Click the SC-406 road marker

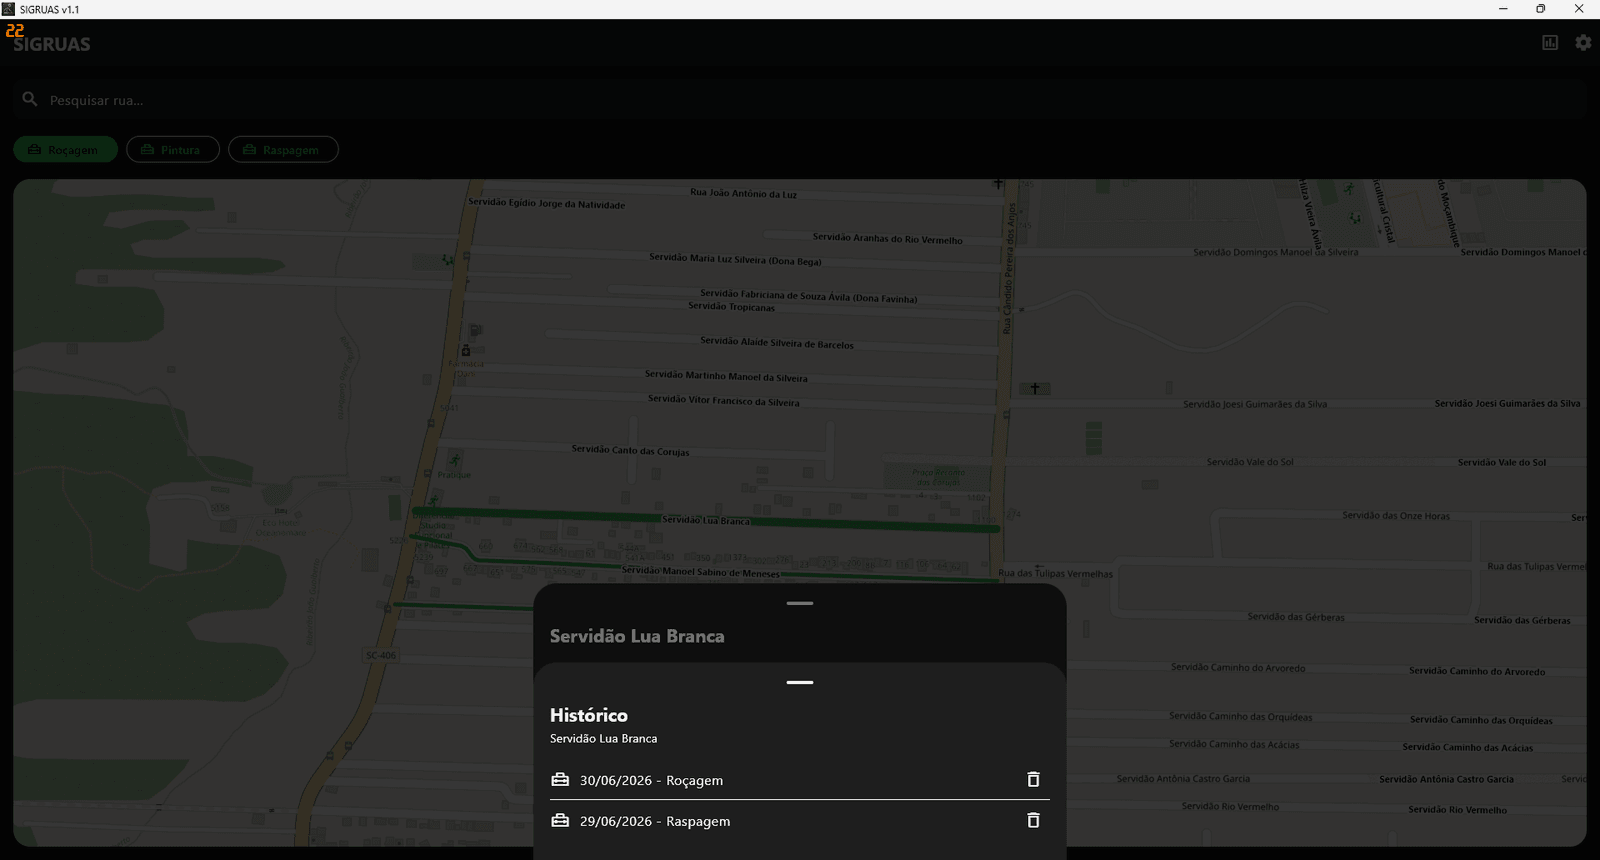pos(381,656)
